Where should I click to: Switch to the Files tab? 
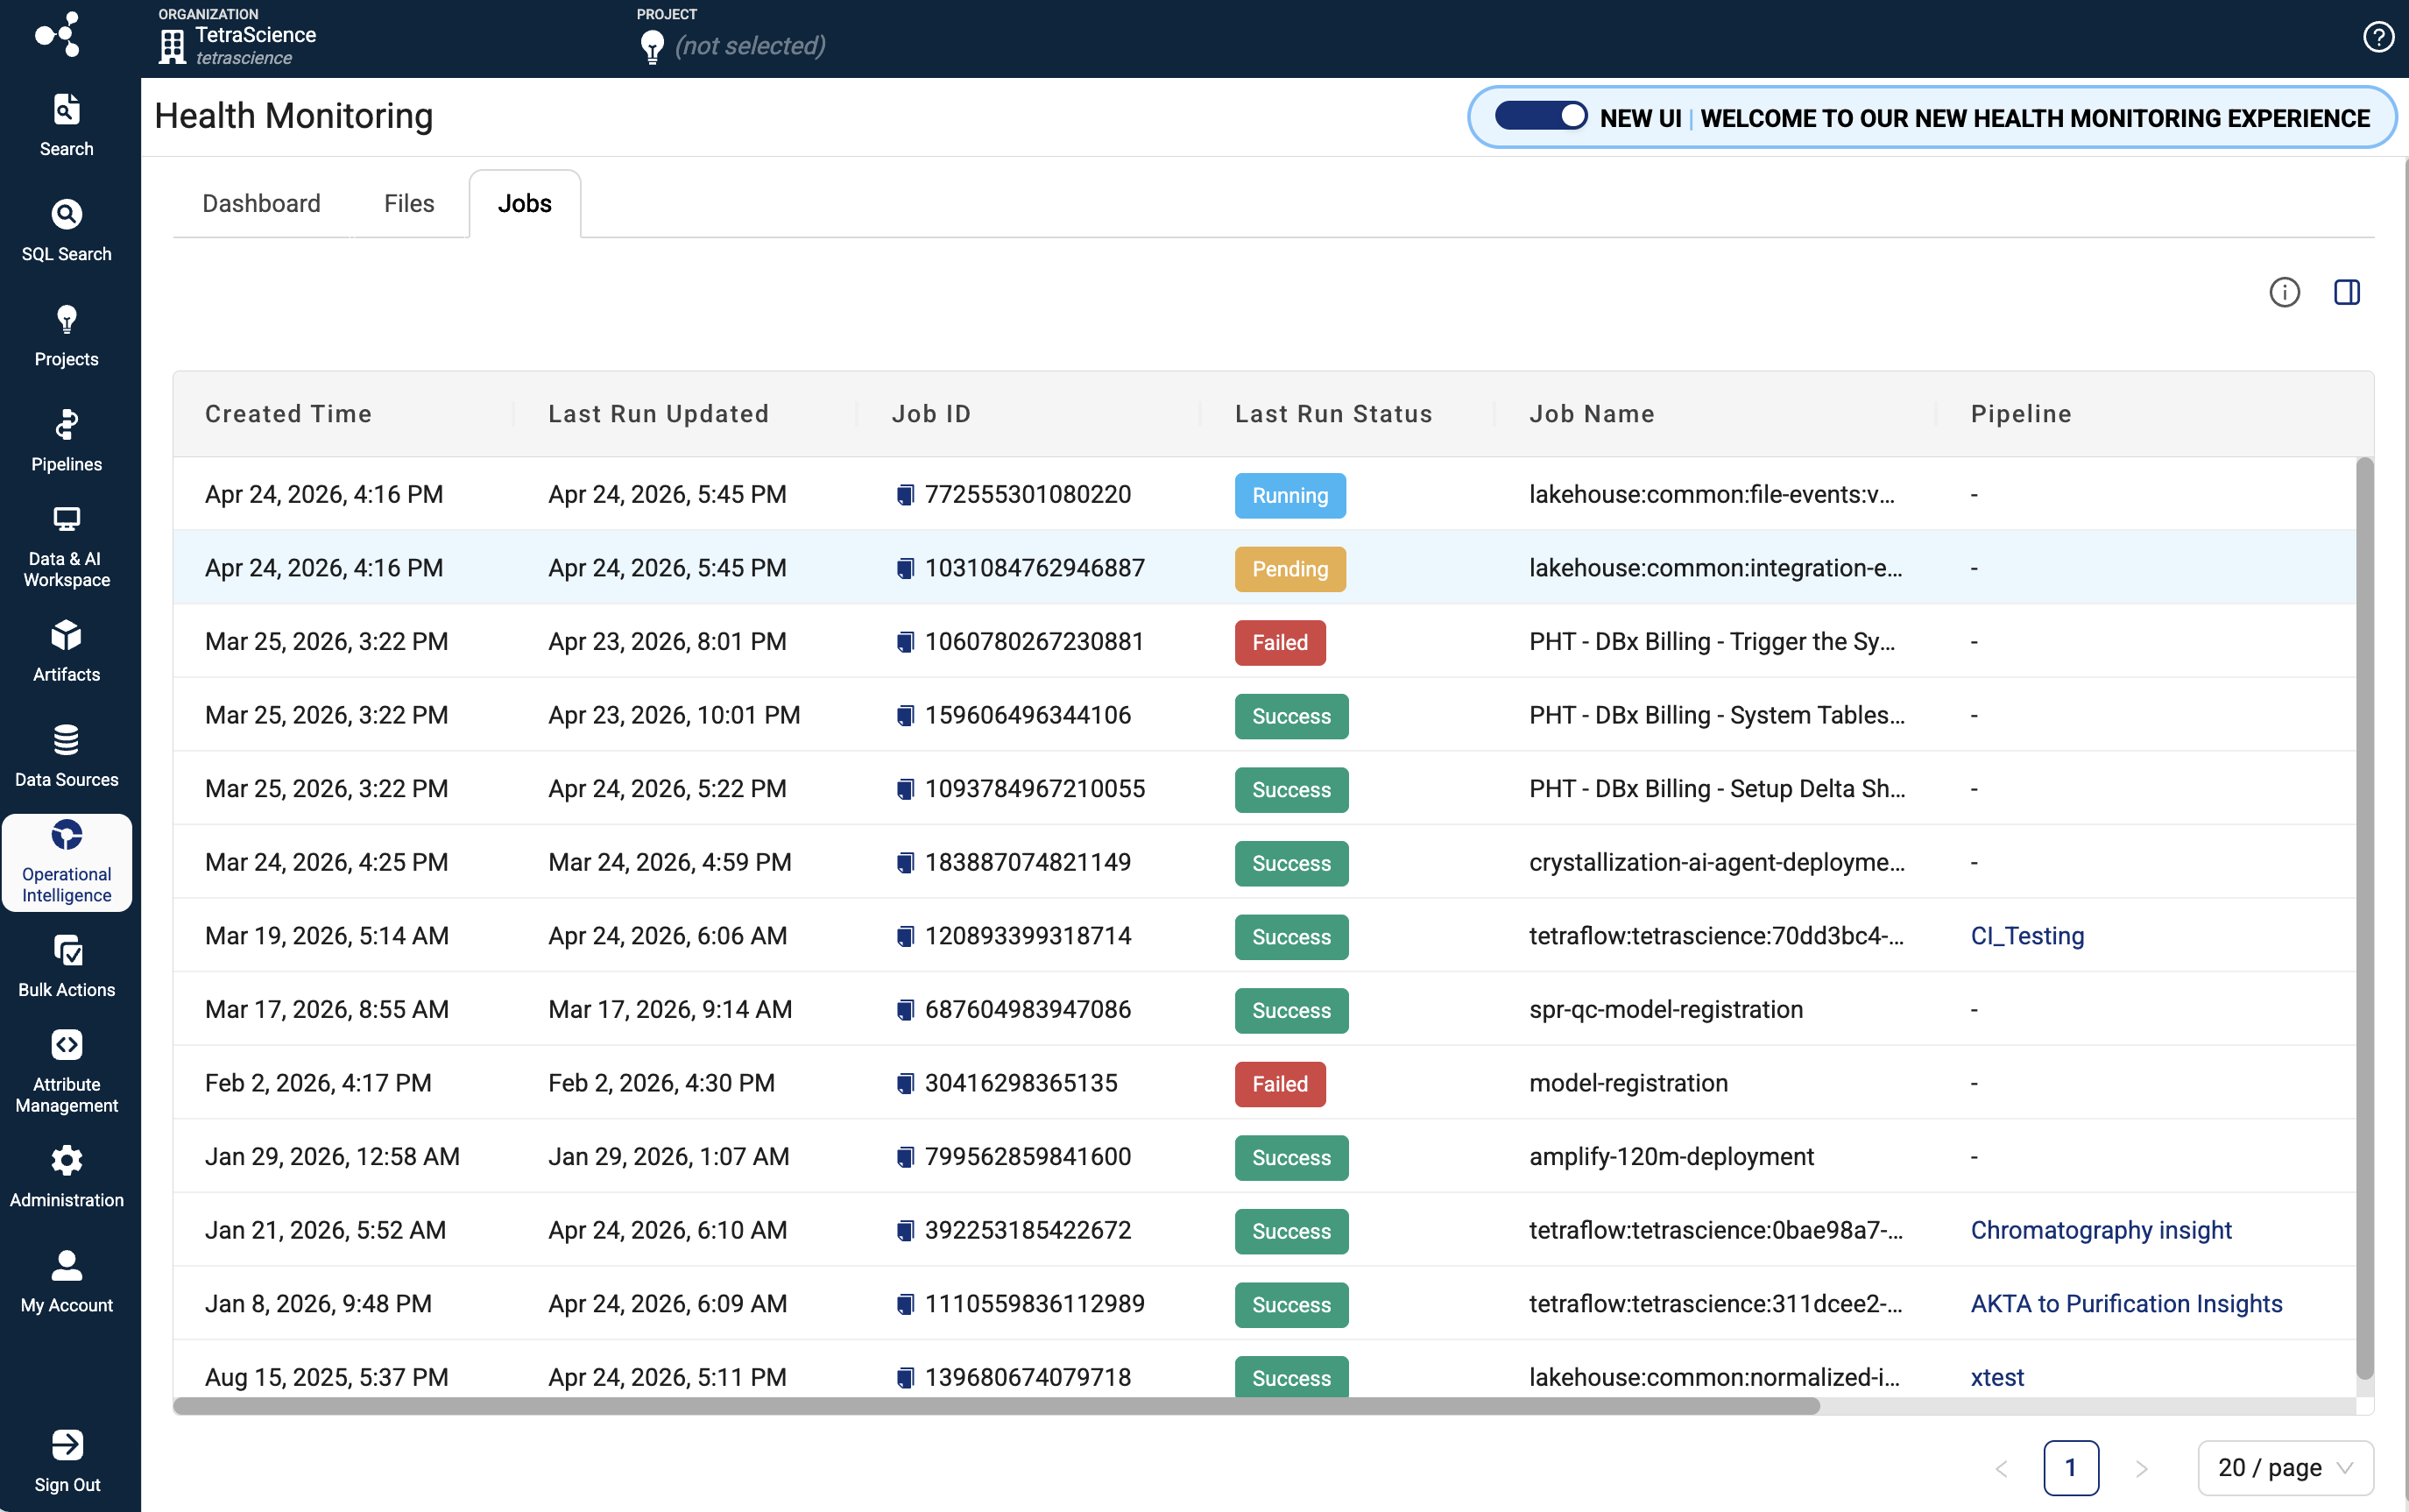click(x=408, y=203)
